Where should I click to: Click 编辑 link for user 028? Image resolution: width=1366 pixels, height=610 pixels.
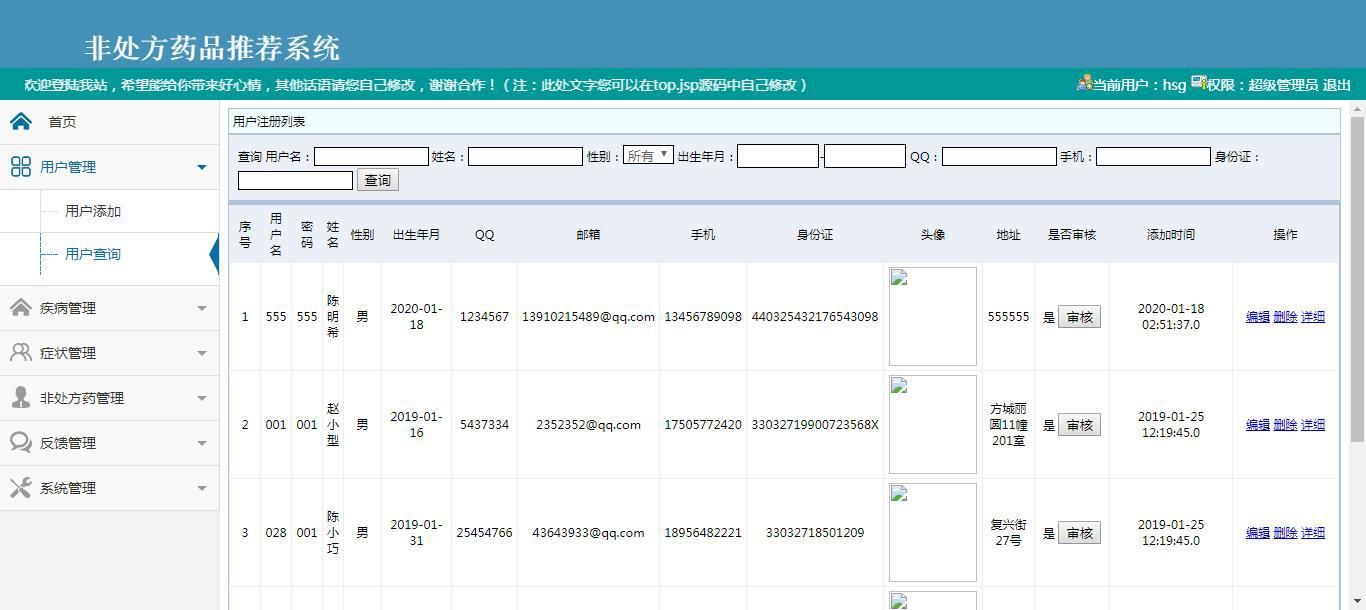point(1257,533)
